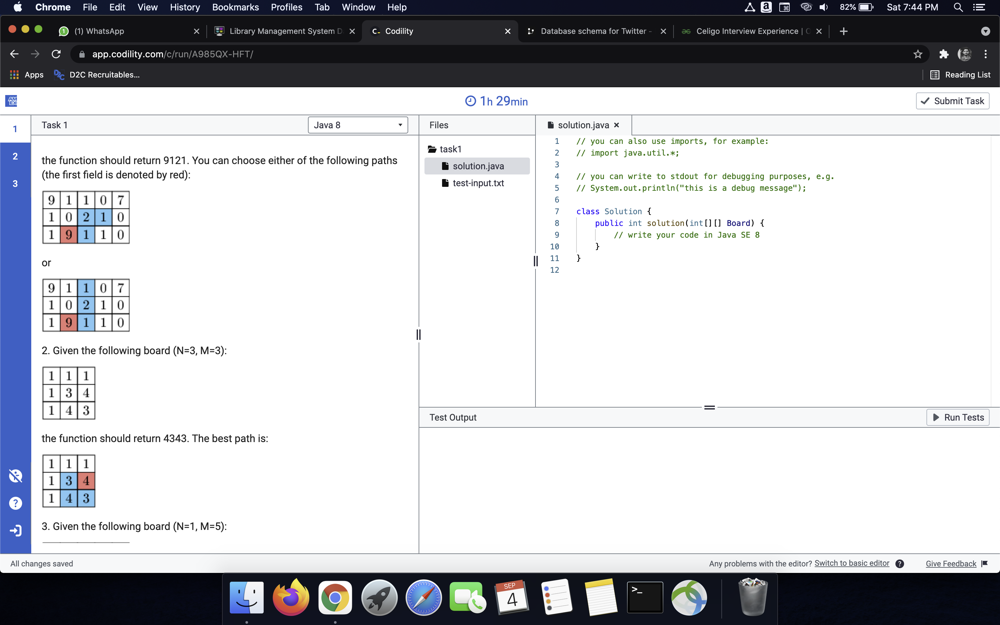Click the splitter handle above Test Output
This screenshot has height=625, width=1000.
pos(709,407)
